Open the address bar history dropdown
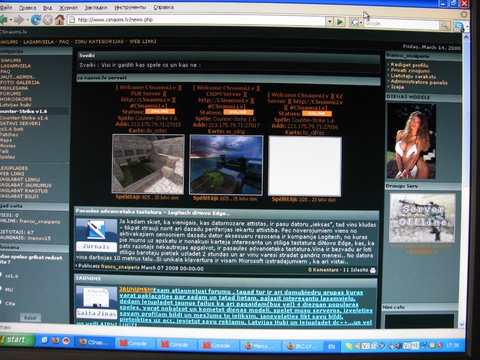The image size is (480, 360). click(329, 22)
